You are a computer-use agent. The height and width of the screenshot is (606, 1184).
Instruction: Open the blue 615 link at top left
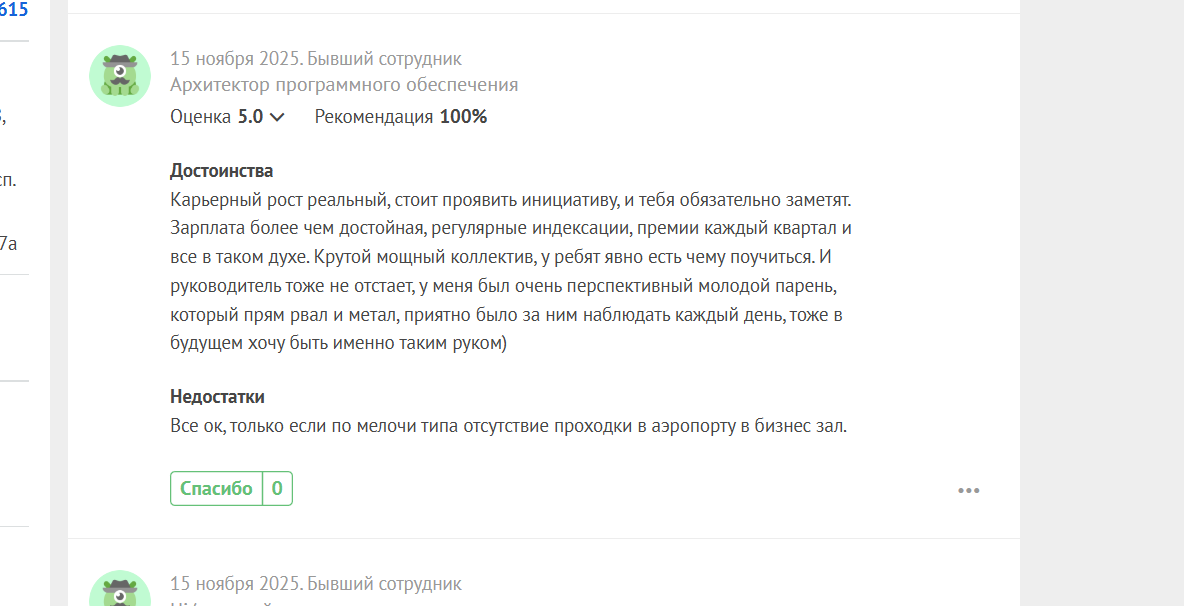(x=14, y=10)
